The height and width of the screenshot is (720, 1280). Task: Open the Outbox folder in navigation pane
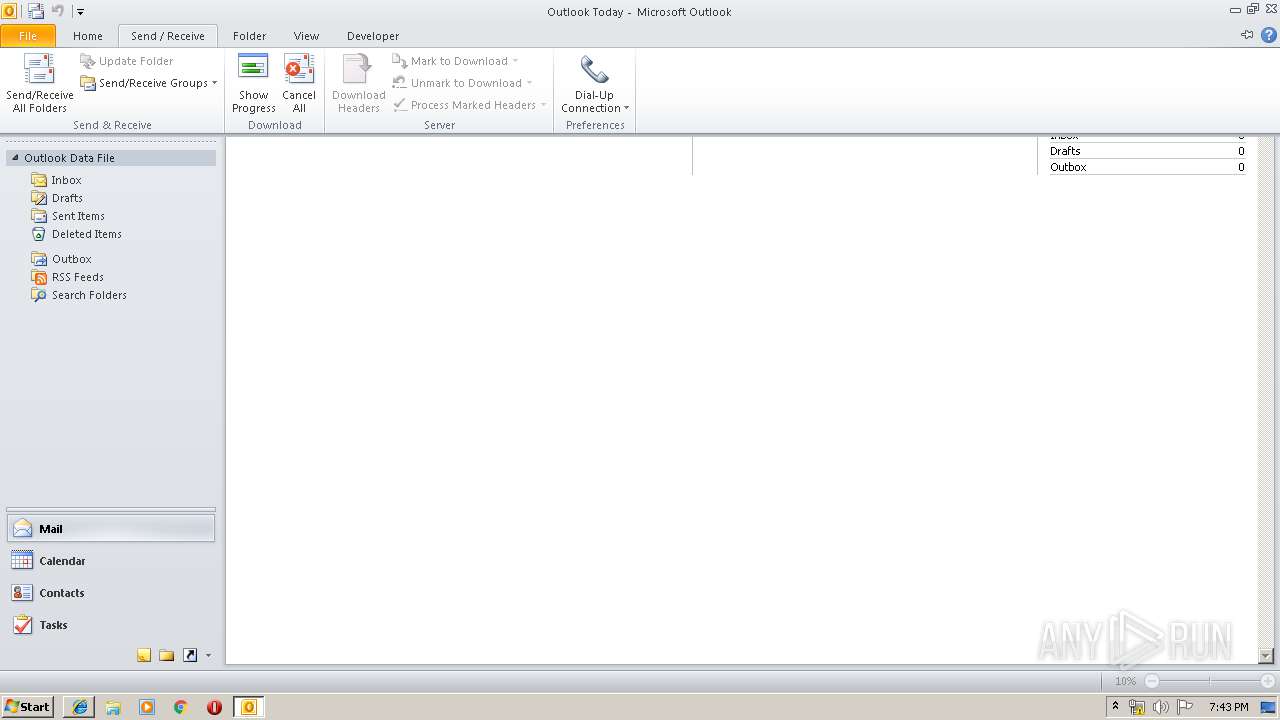click(72, 259)
